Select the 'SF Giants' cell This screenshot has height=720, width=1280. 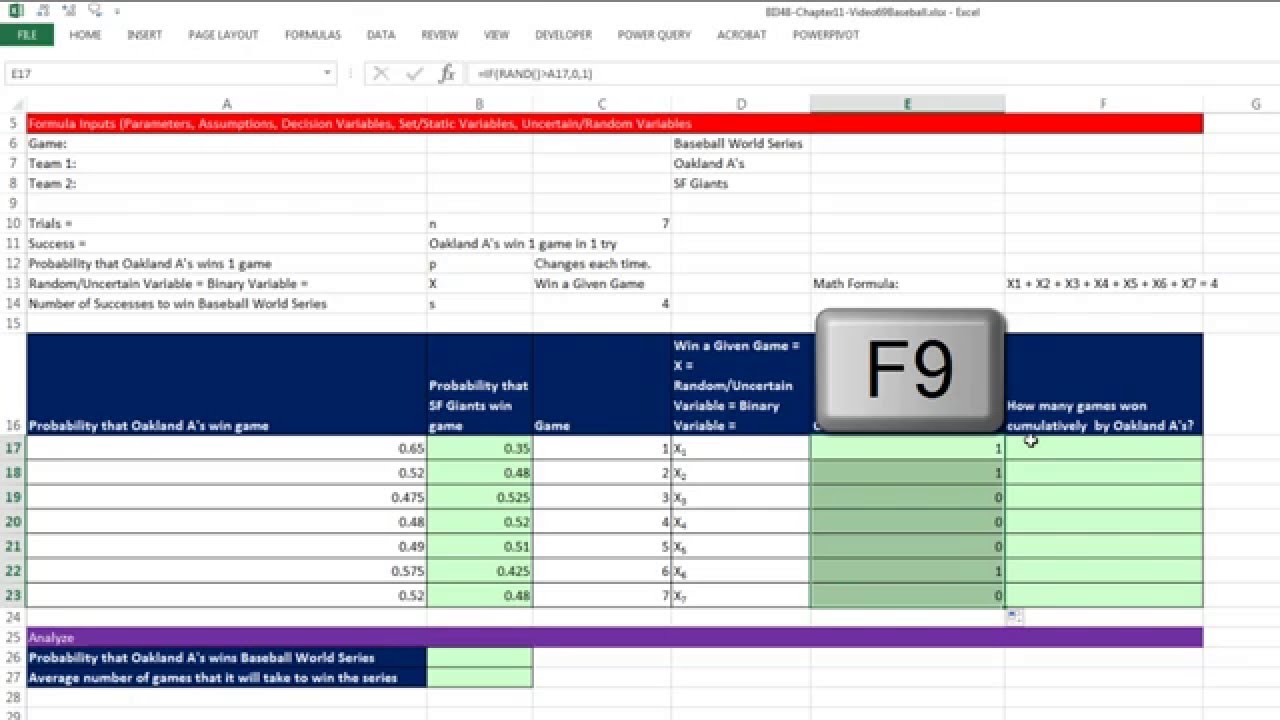[741, 183]
